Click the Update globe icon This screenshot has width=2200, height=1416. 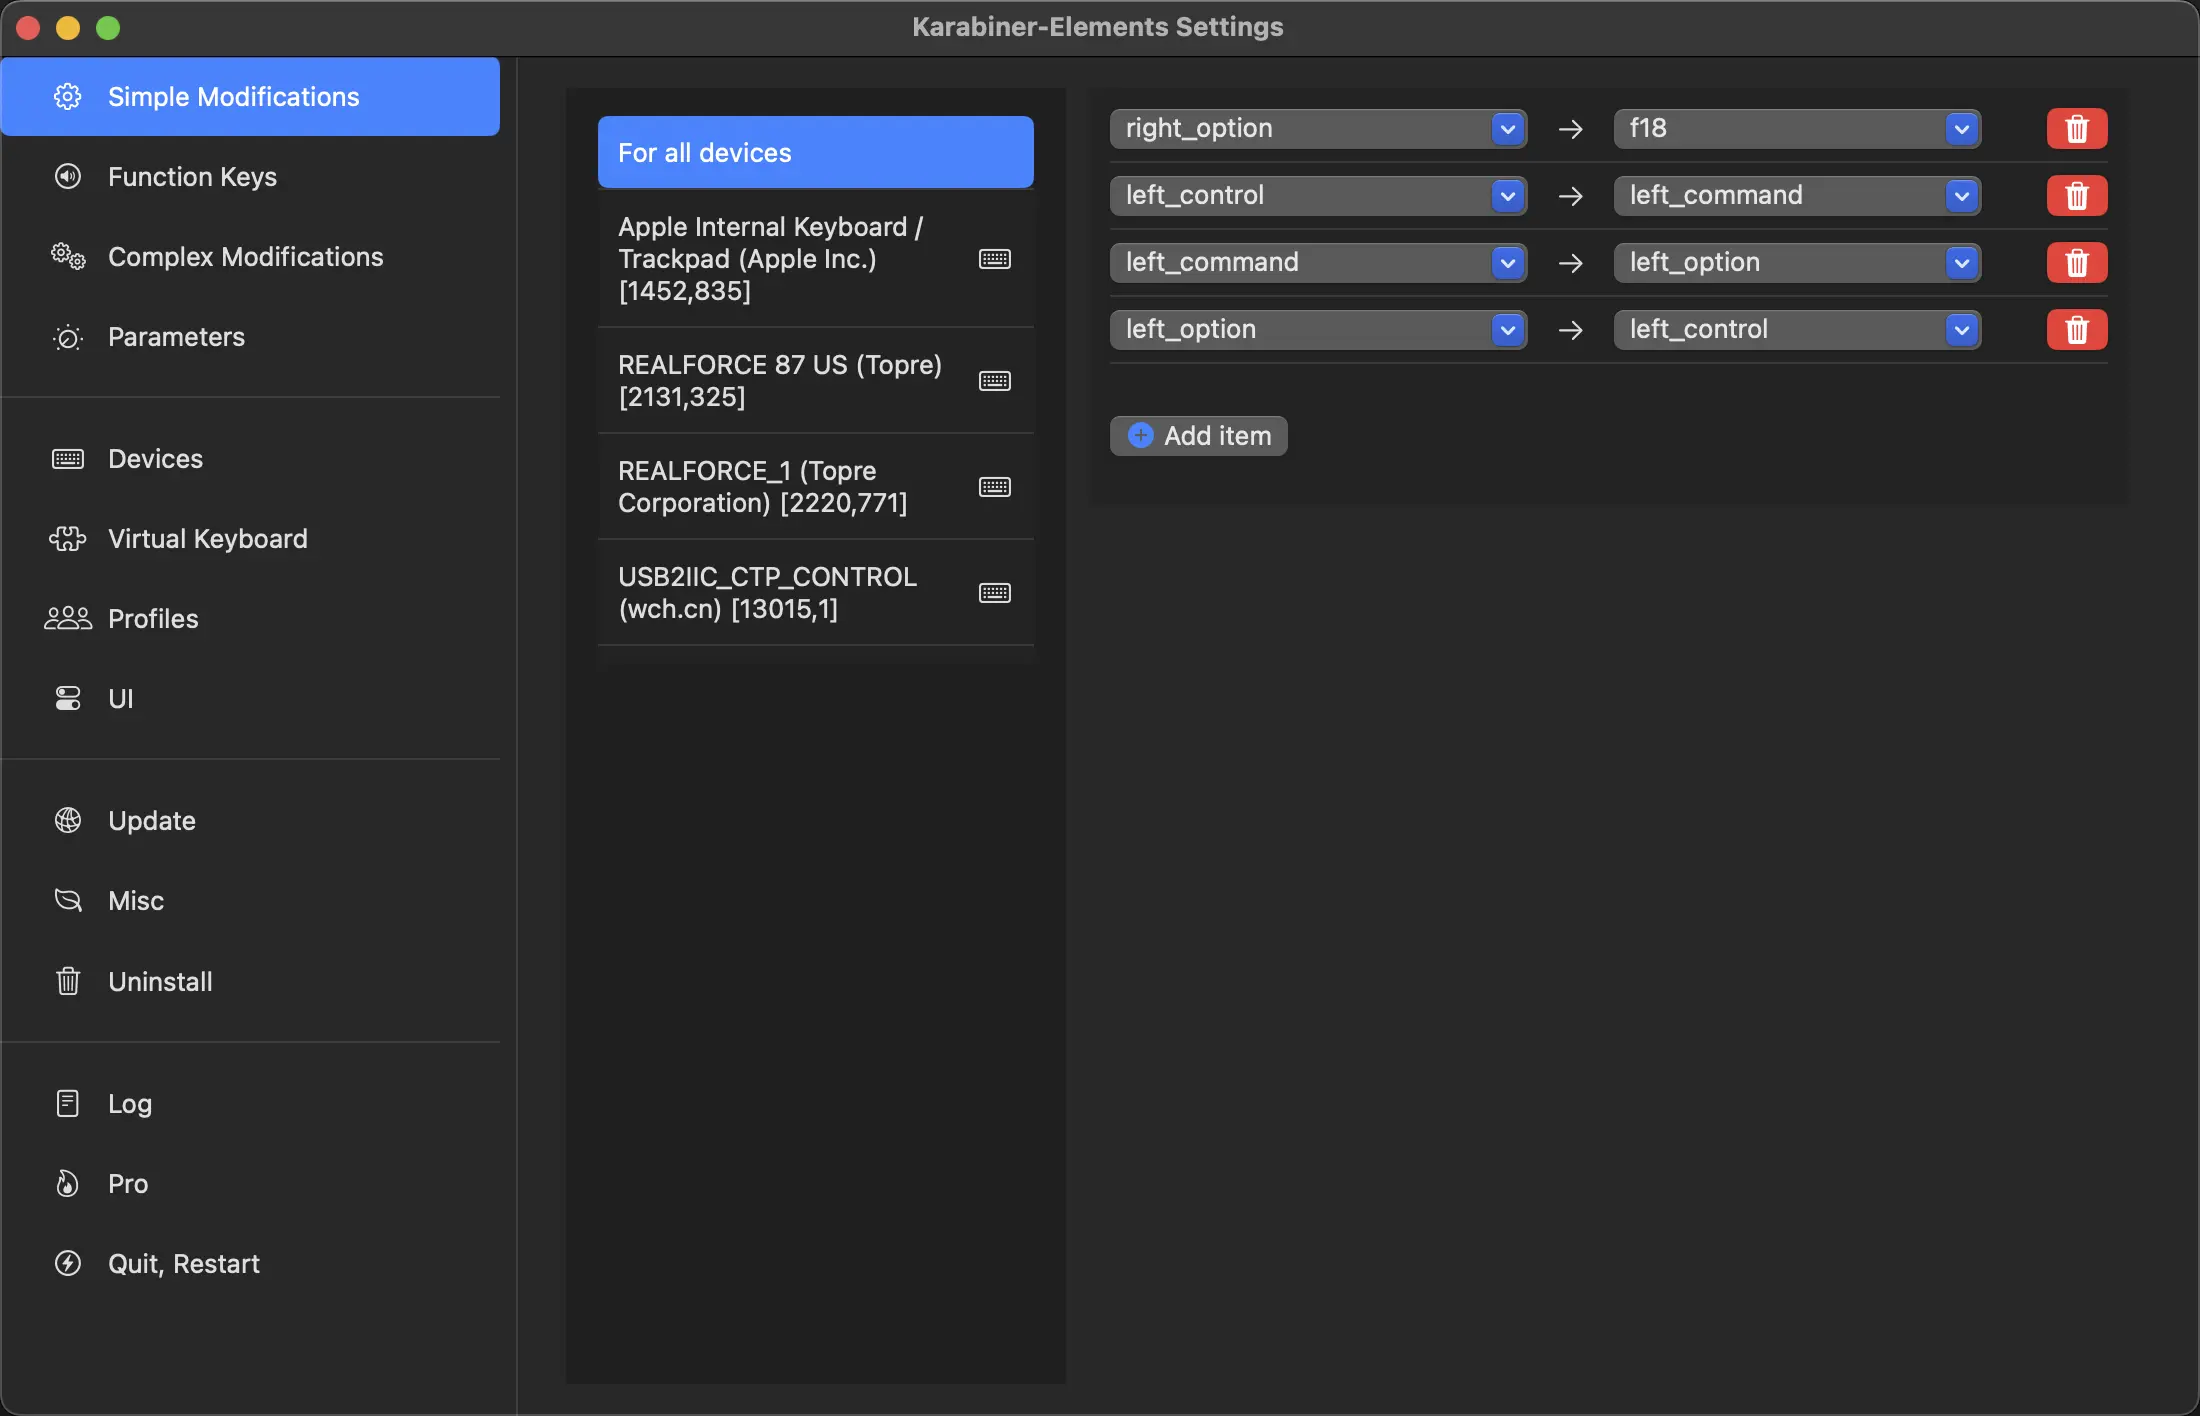[x=68, y=820]
